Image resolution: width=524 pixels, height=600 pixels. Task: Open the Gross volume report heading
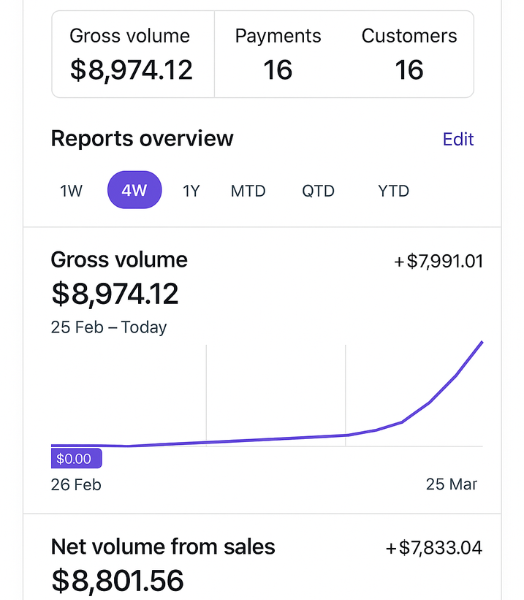click(119, 260)
